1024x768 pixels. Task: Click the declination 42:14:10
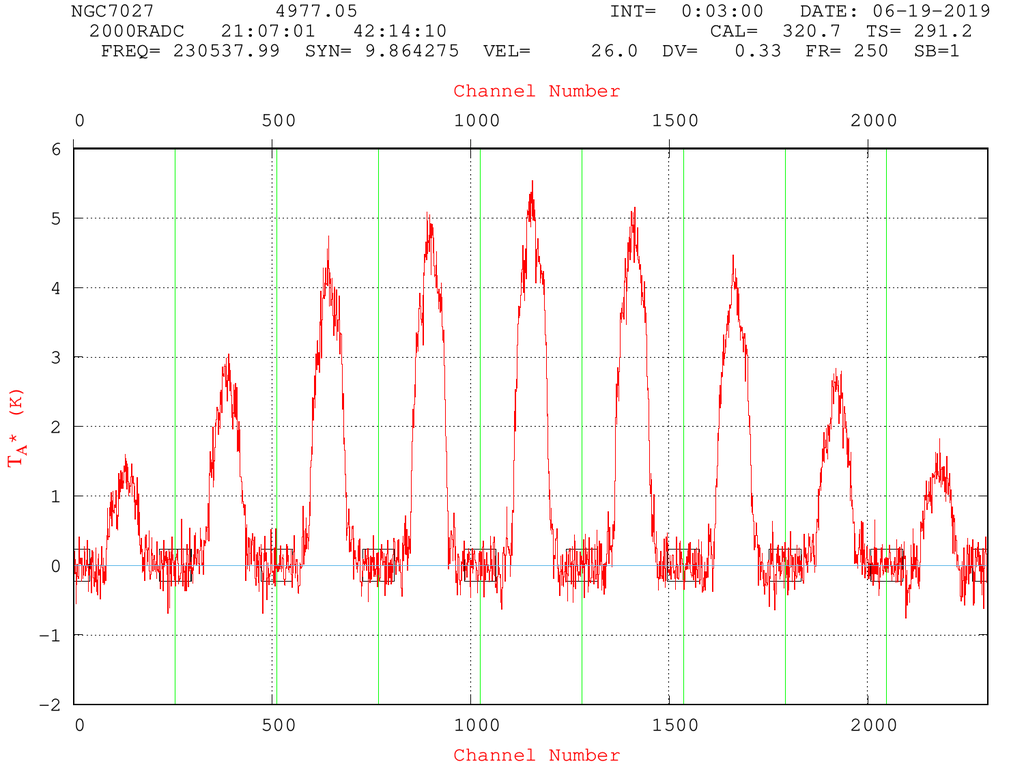400,31
